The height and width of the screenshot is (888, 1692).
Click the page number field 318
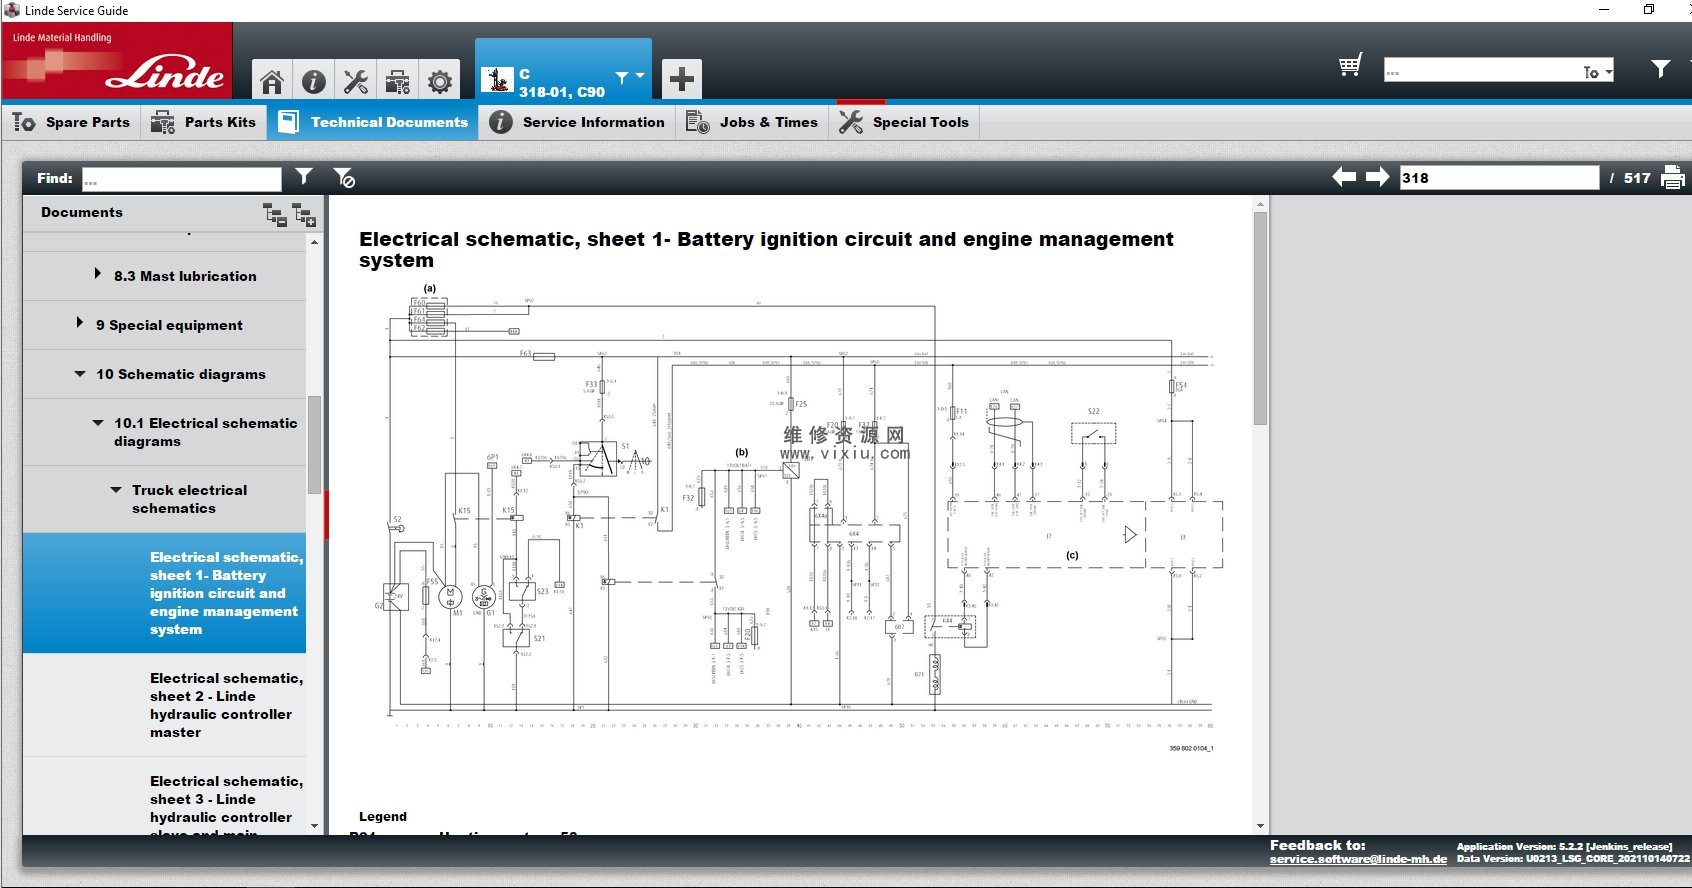point(1499,178)
